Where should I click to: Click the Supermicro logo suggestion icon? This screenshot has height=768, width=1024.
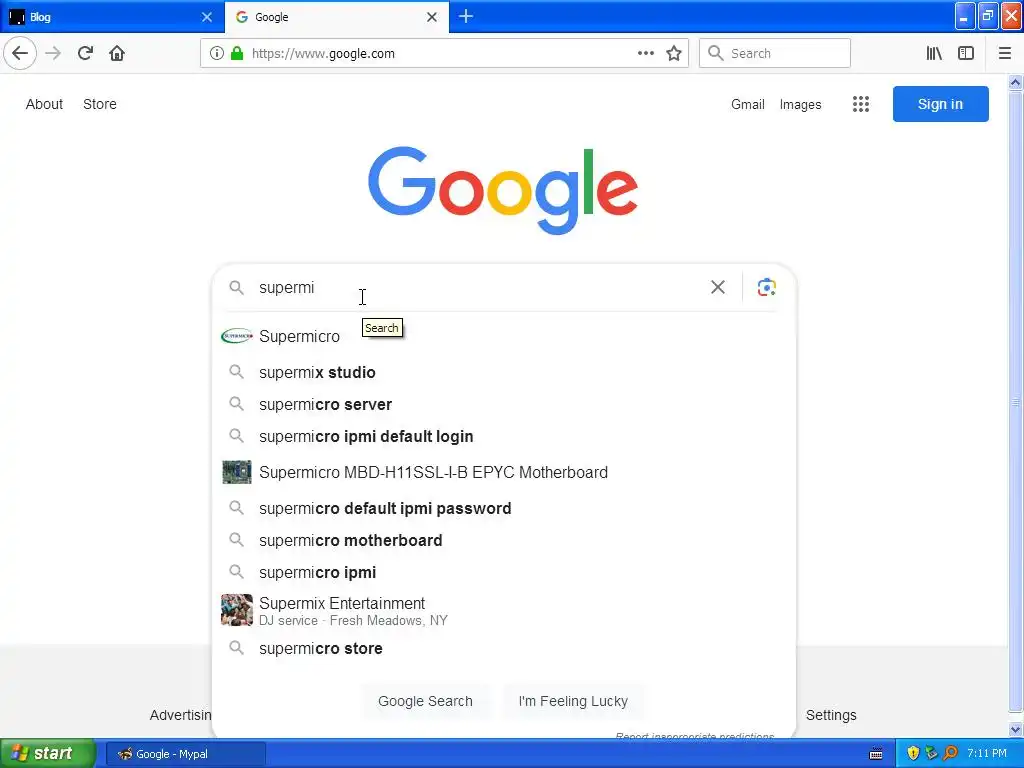236,336
